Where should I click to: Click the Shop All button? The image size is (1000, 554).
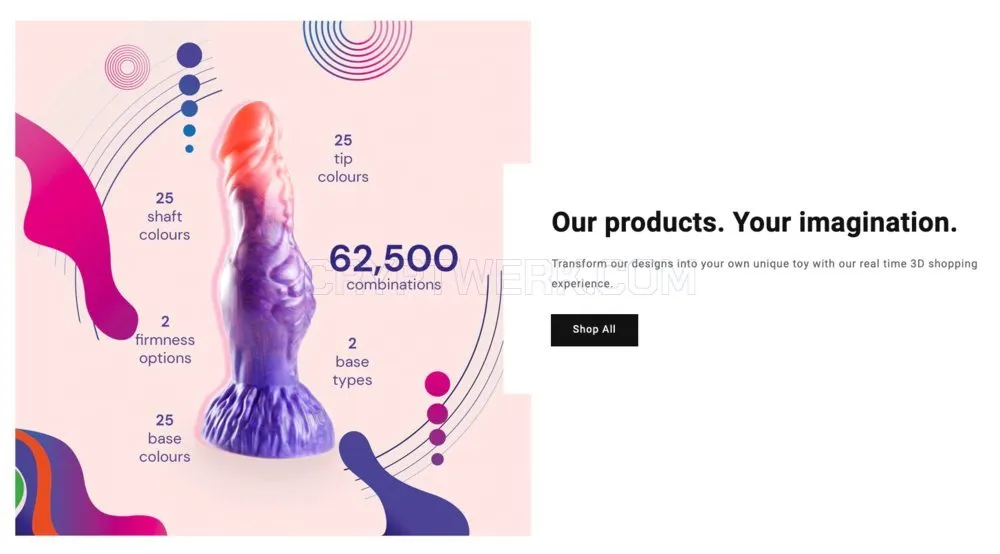594,330
